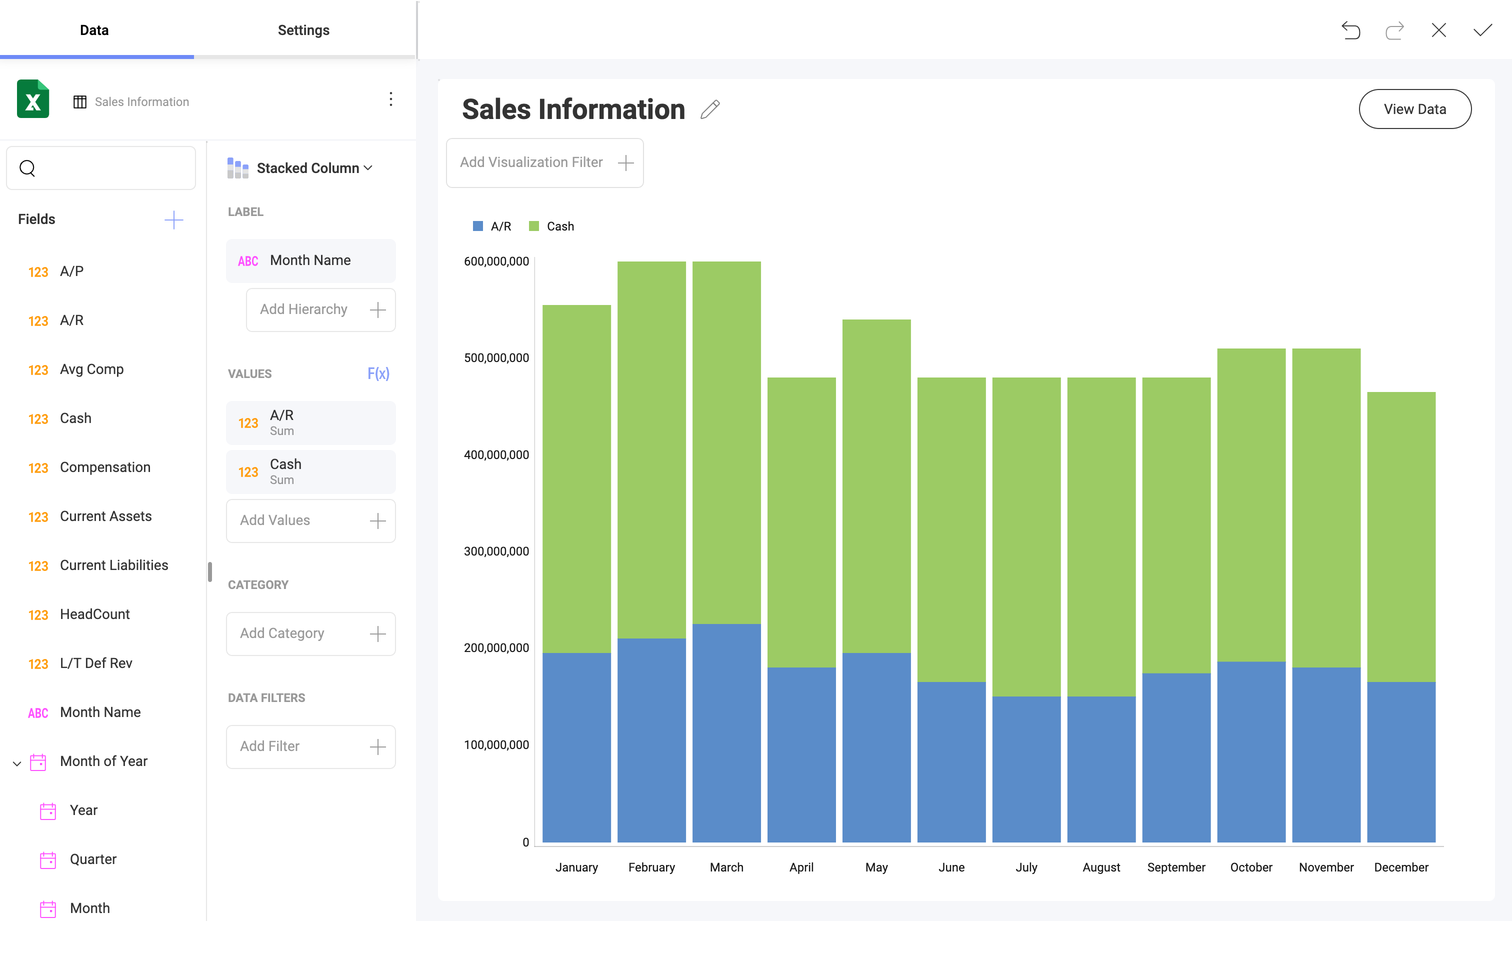1512x962 pixels.
Task: Click the Year calendar icon
Action: pos(48,811)
